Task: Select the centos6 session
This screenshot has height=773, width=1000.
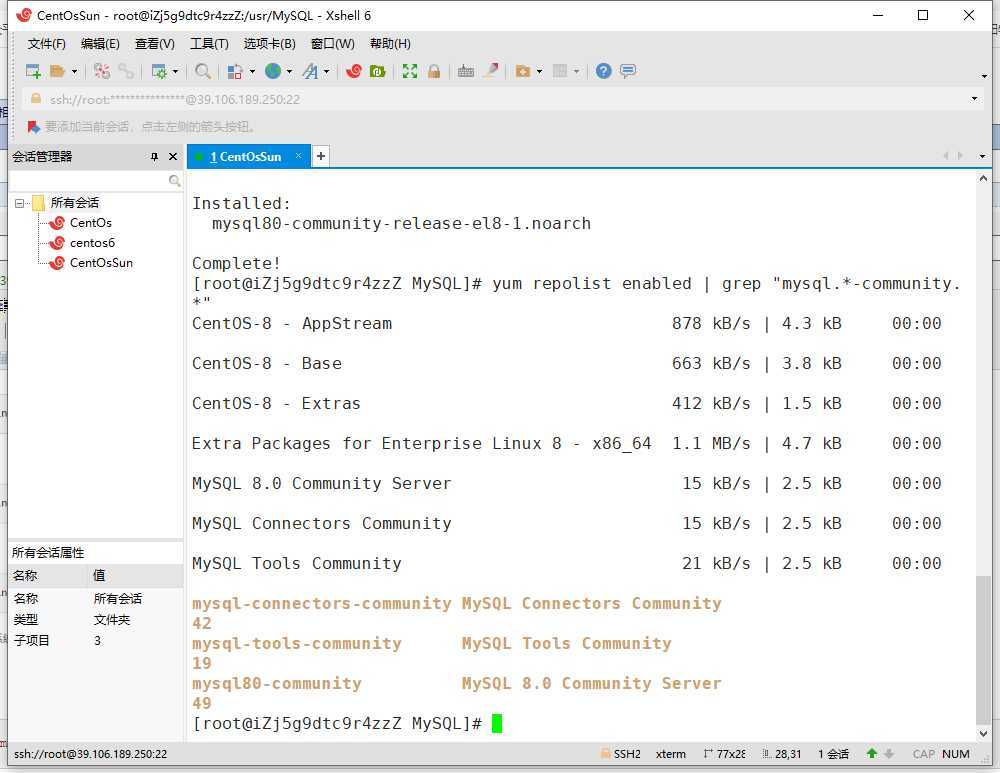Action: (92, 243)
